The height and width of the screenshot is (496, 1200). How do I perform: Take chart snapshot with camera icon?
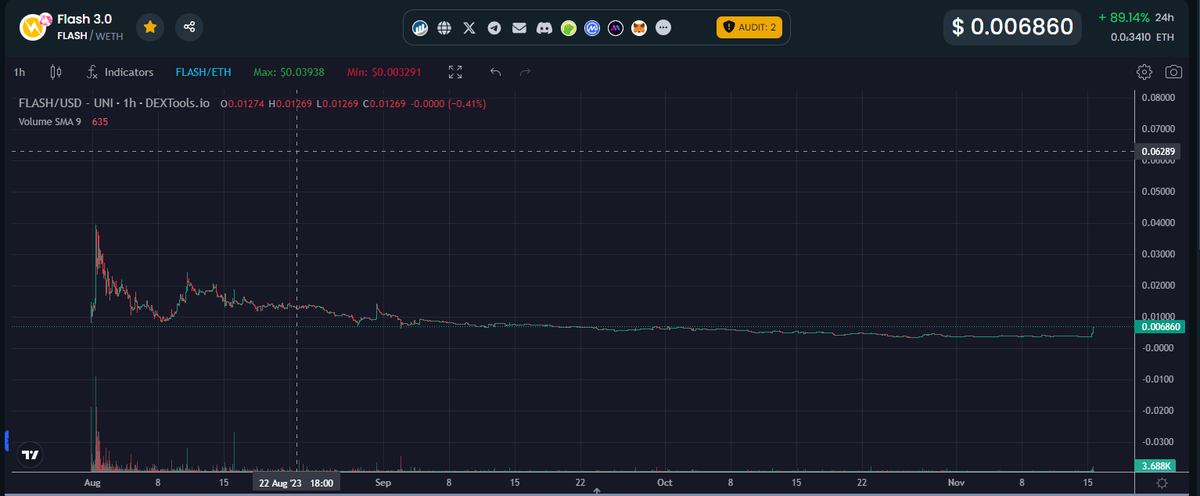[x=1173, y=72]
